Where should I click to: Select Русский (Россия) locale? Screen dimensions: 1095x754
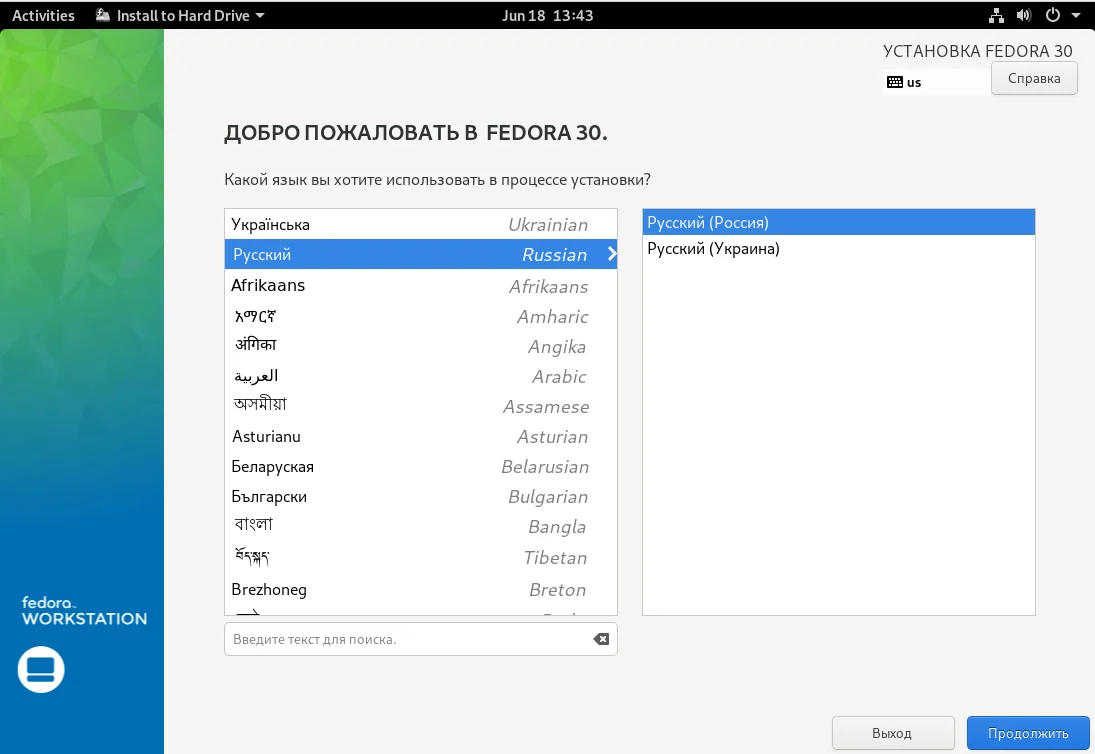coord(839,222)
